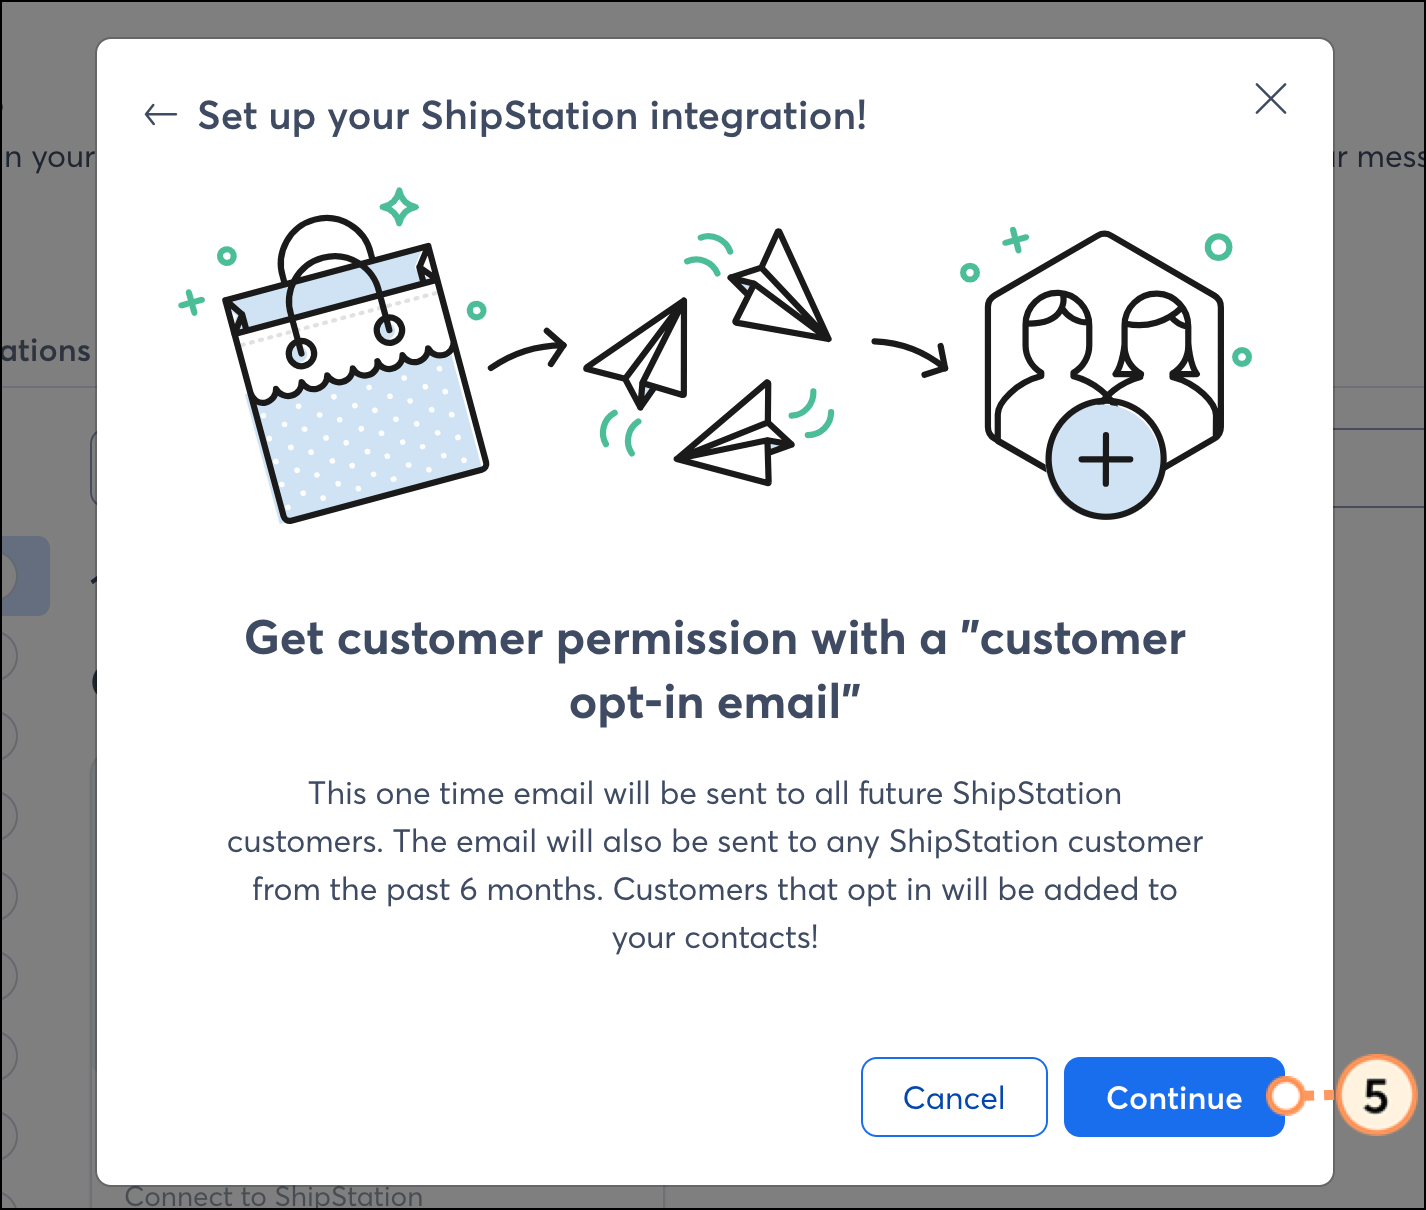Click the green sparkle above the bag
This screenshot has height=1210, width=1426.
click(399, 207)
